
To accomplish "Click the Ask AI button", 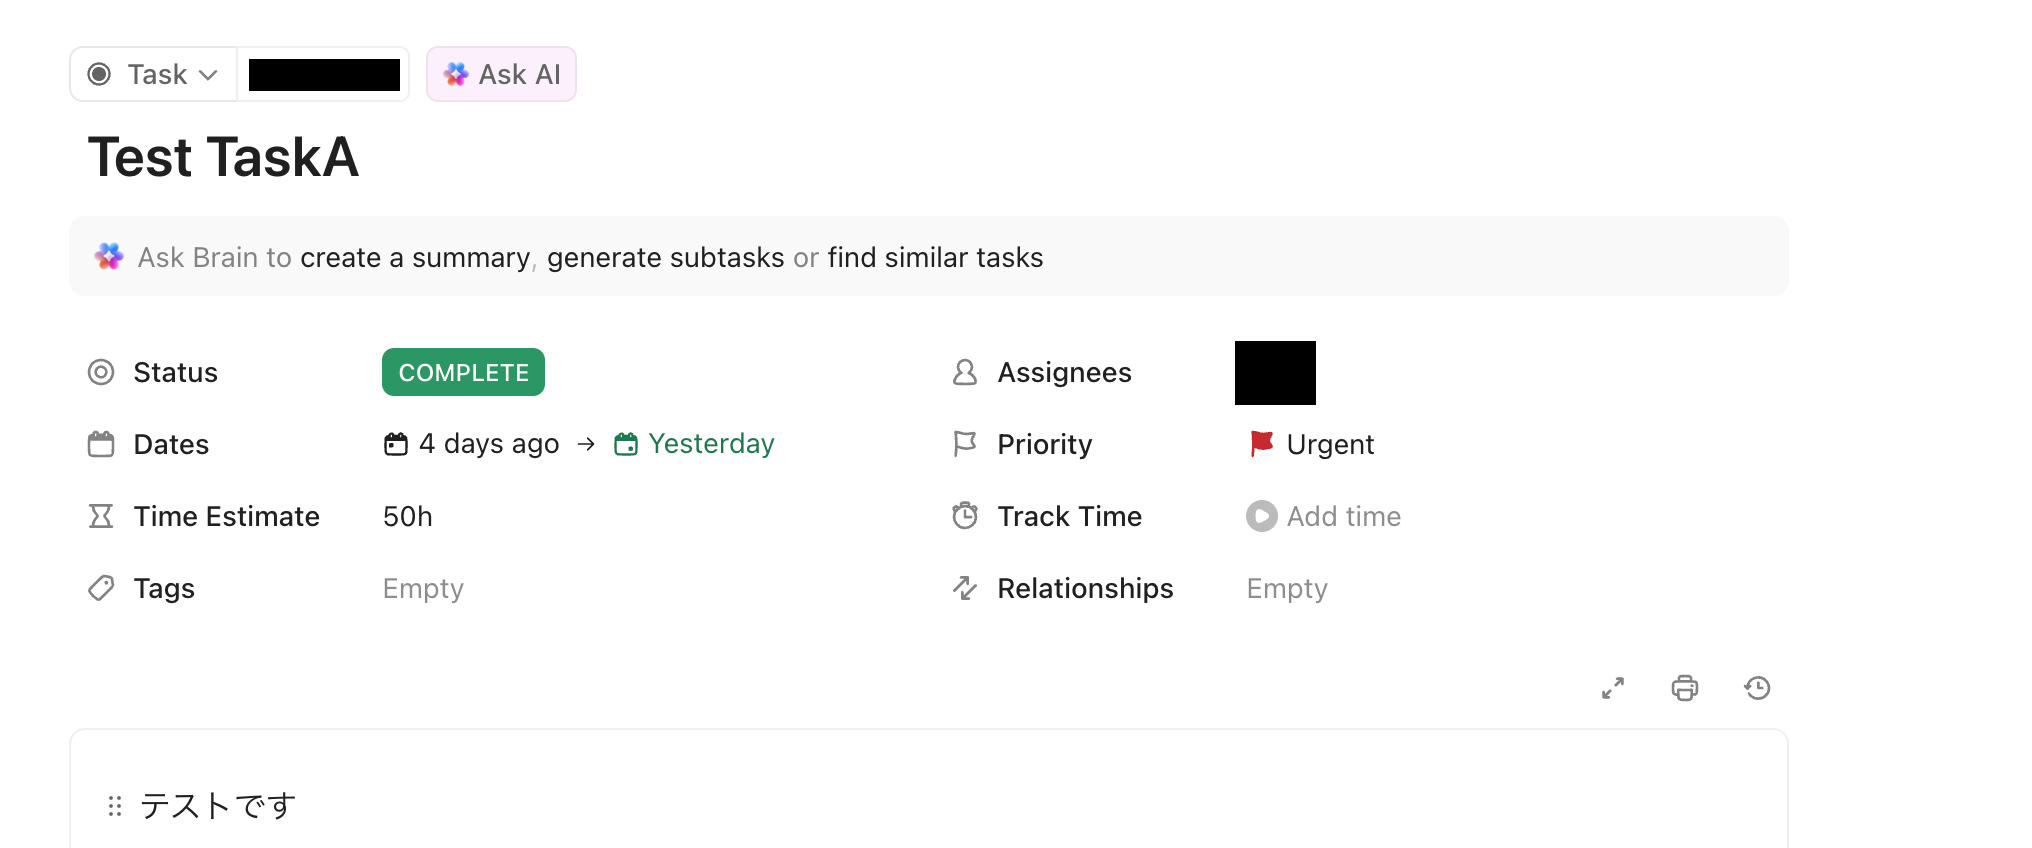I will point(502,74).
